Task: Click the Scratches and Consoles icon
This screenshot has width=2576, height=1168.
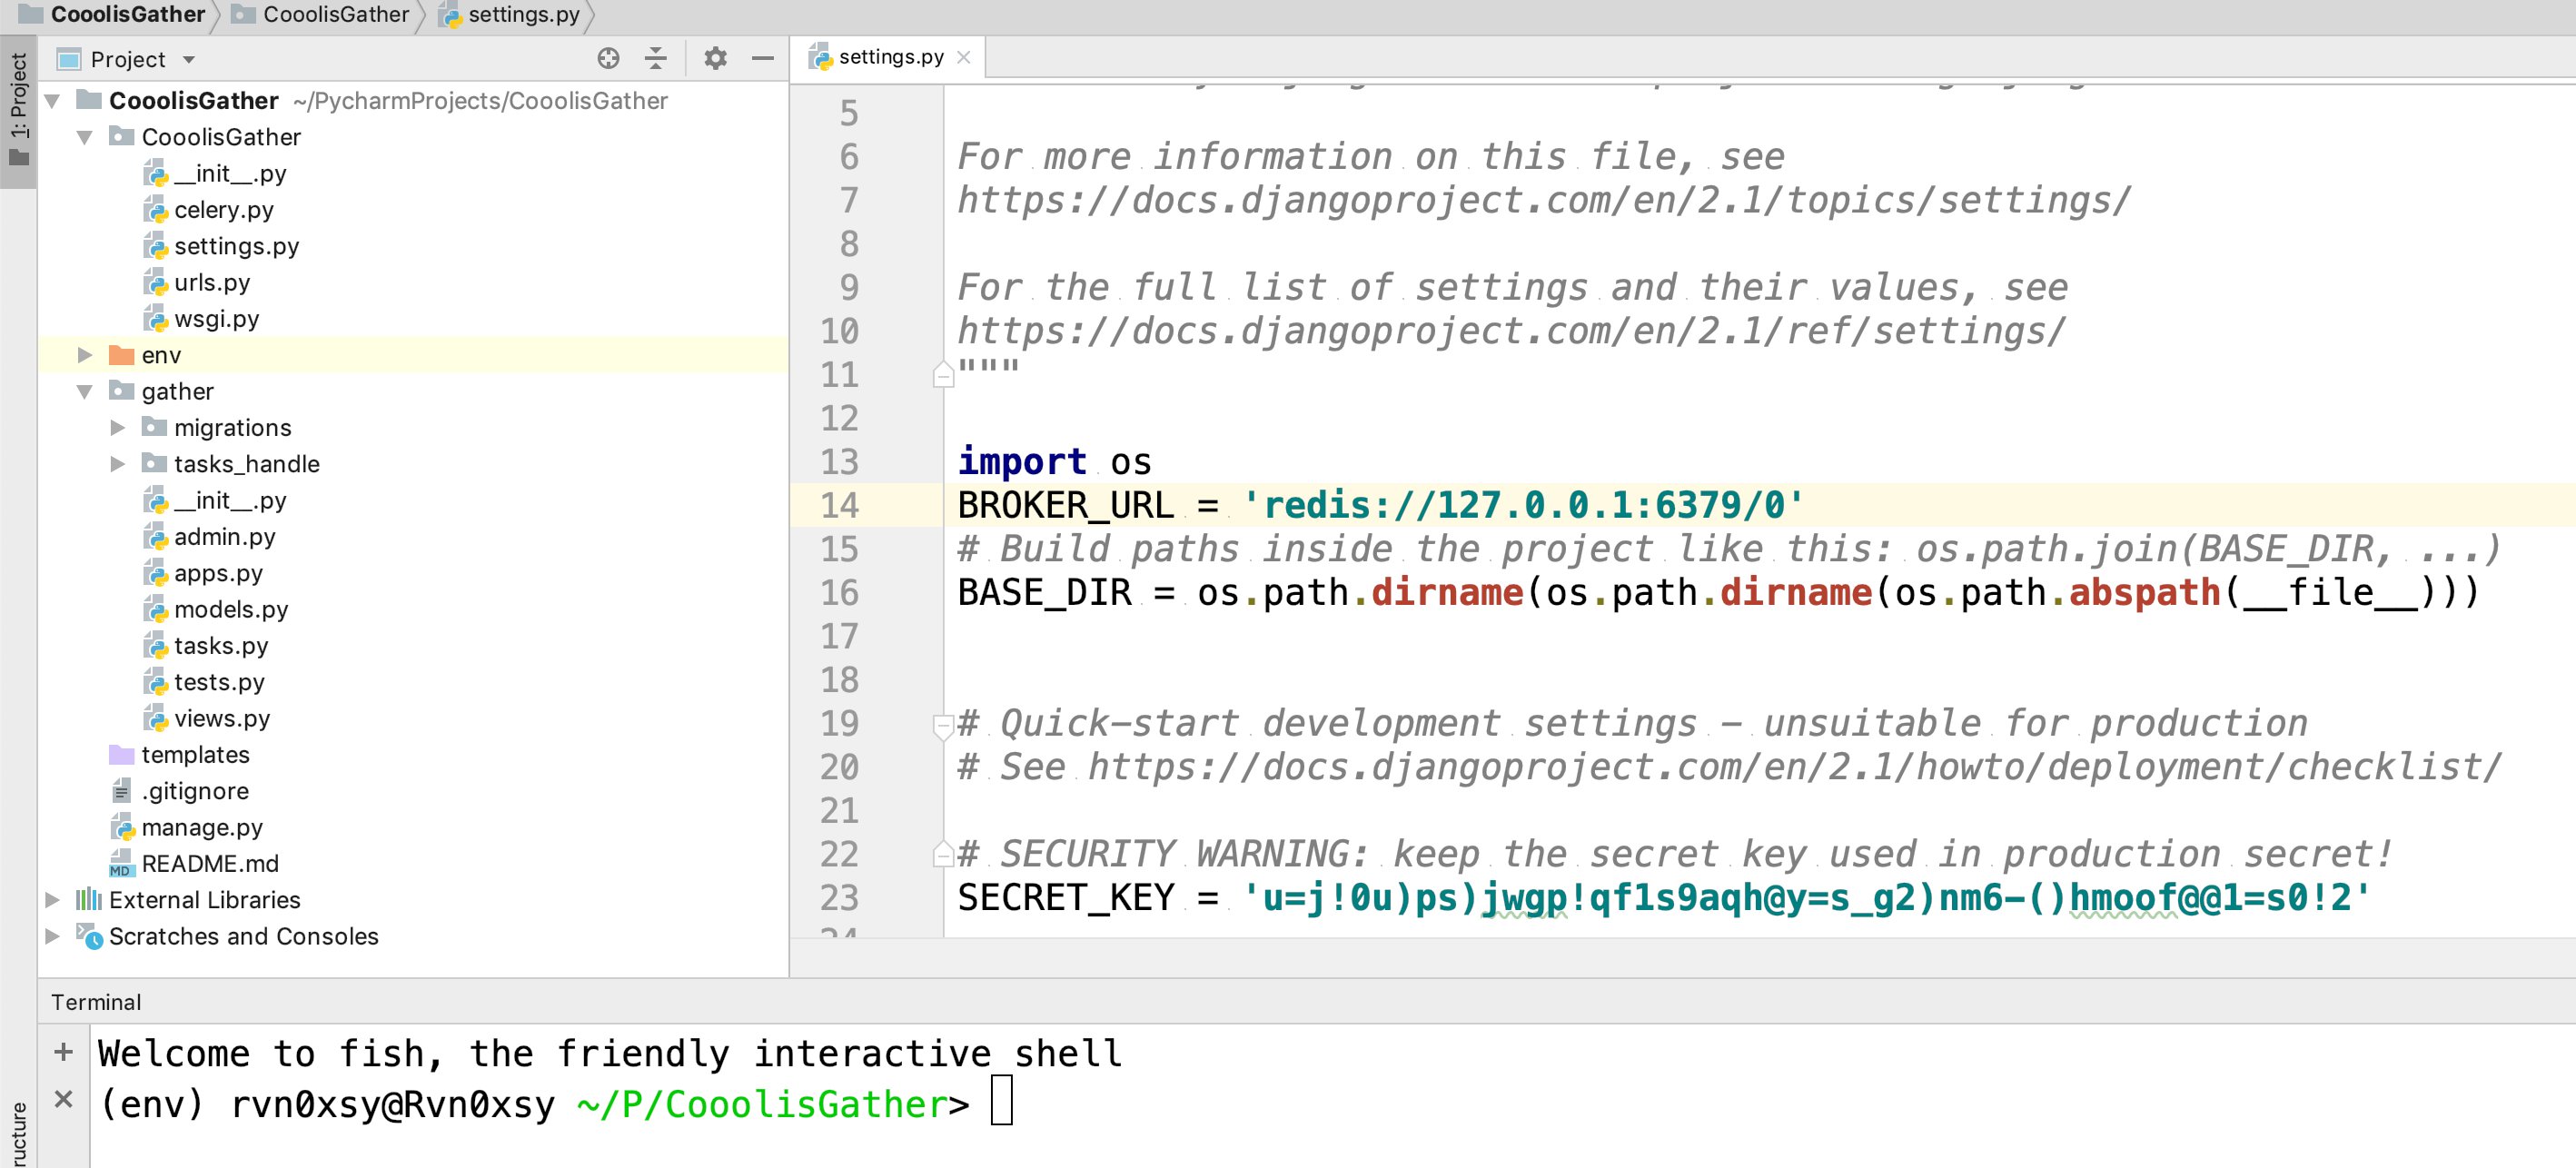Action: [x=89, y=936]
